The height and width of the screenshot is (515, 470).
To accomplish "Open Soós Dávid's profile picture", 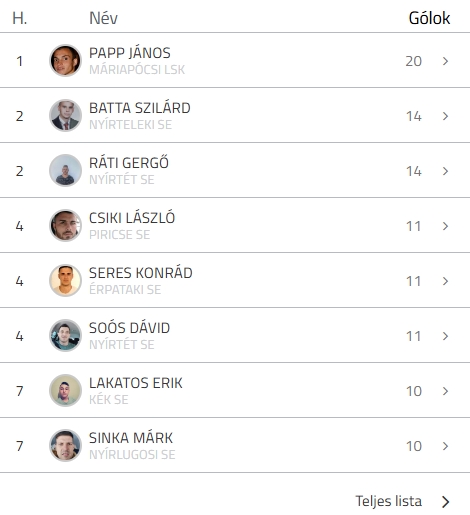I will point(65,336).
